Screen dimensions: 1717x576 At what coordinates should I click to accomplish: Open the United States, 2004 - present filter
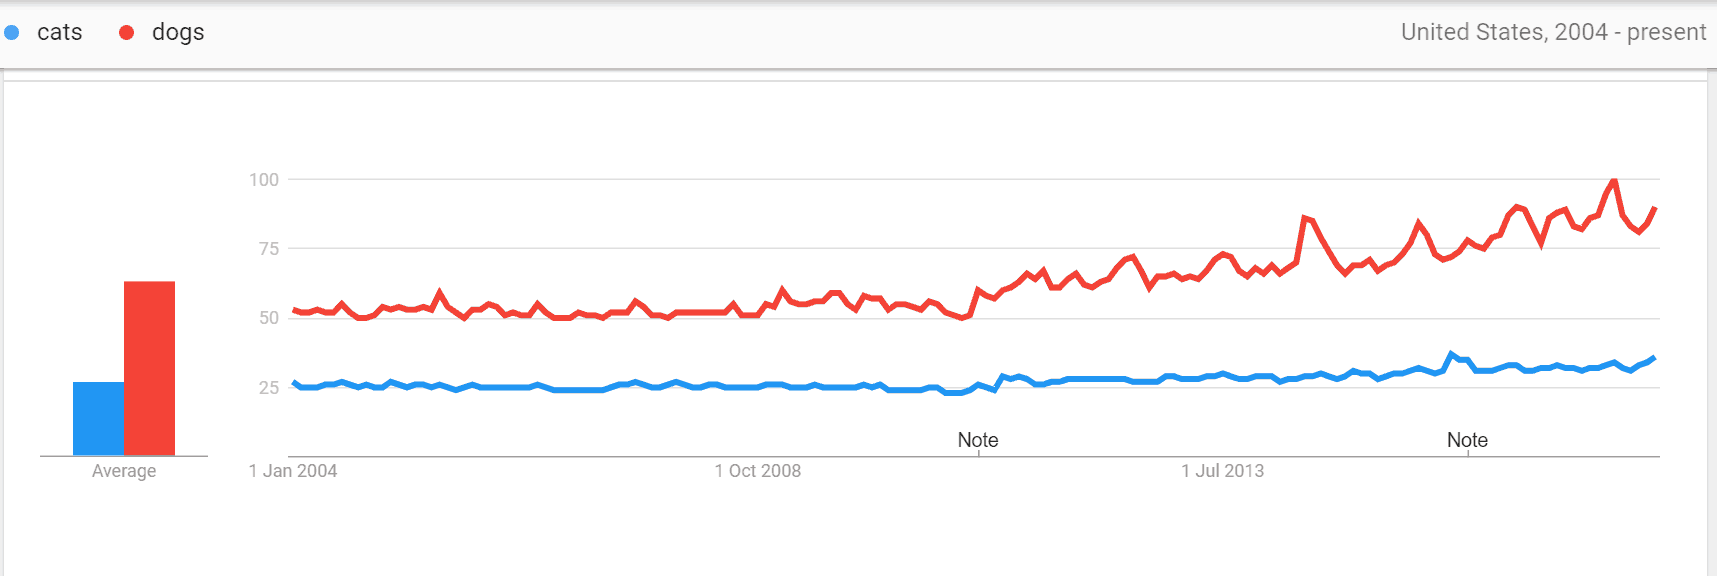point(1553,32)
